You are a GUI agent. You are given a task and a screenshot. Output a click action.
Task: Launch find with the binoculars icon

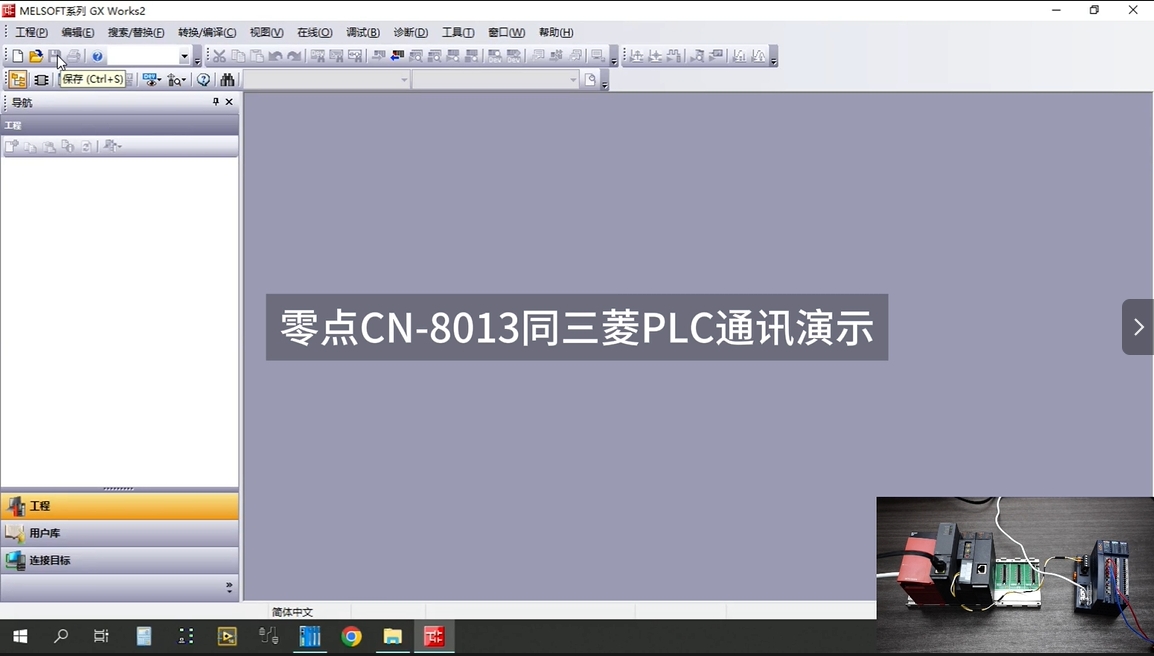pos(227,80)
